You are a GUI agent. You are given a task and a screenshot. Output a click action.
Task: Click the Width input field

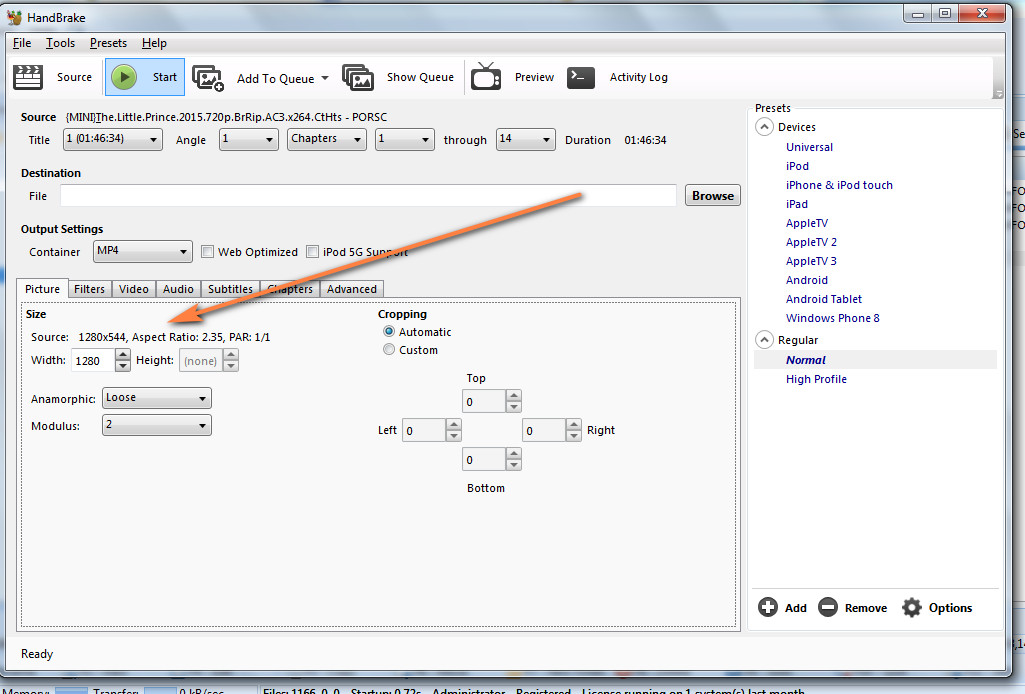(93, 361)
